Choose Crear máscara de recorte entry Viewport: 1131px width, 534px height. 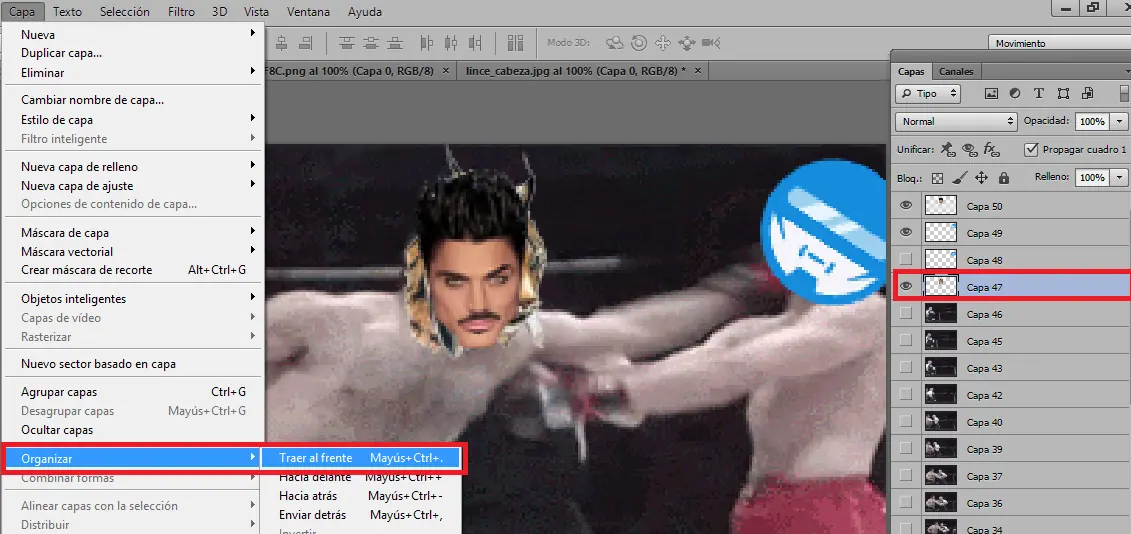[133, 270]
